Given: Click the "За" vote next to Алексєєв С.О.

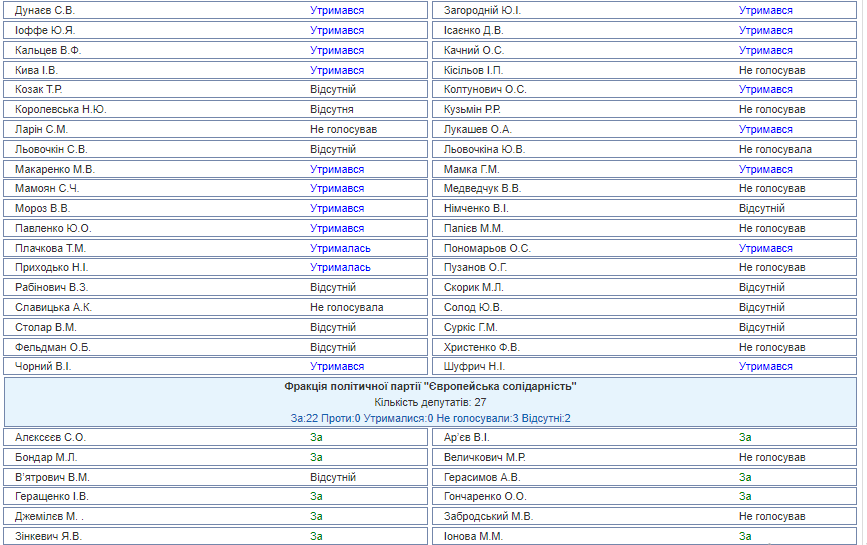Looking at the screenshot, I should coord(316,437).
